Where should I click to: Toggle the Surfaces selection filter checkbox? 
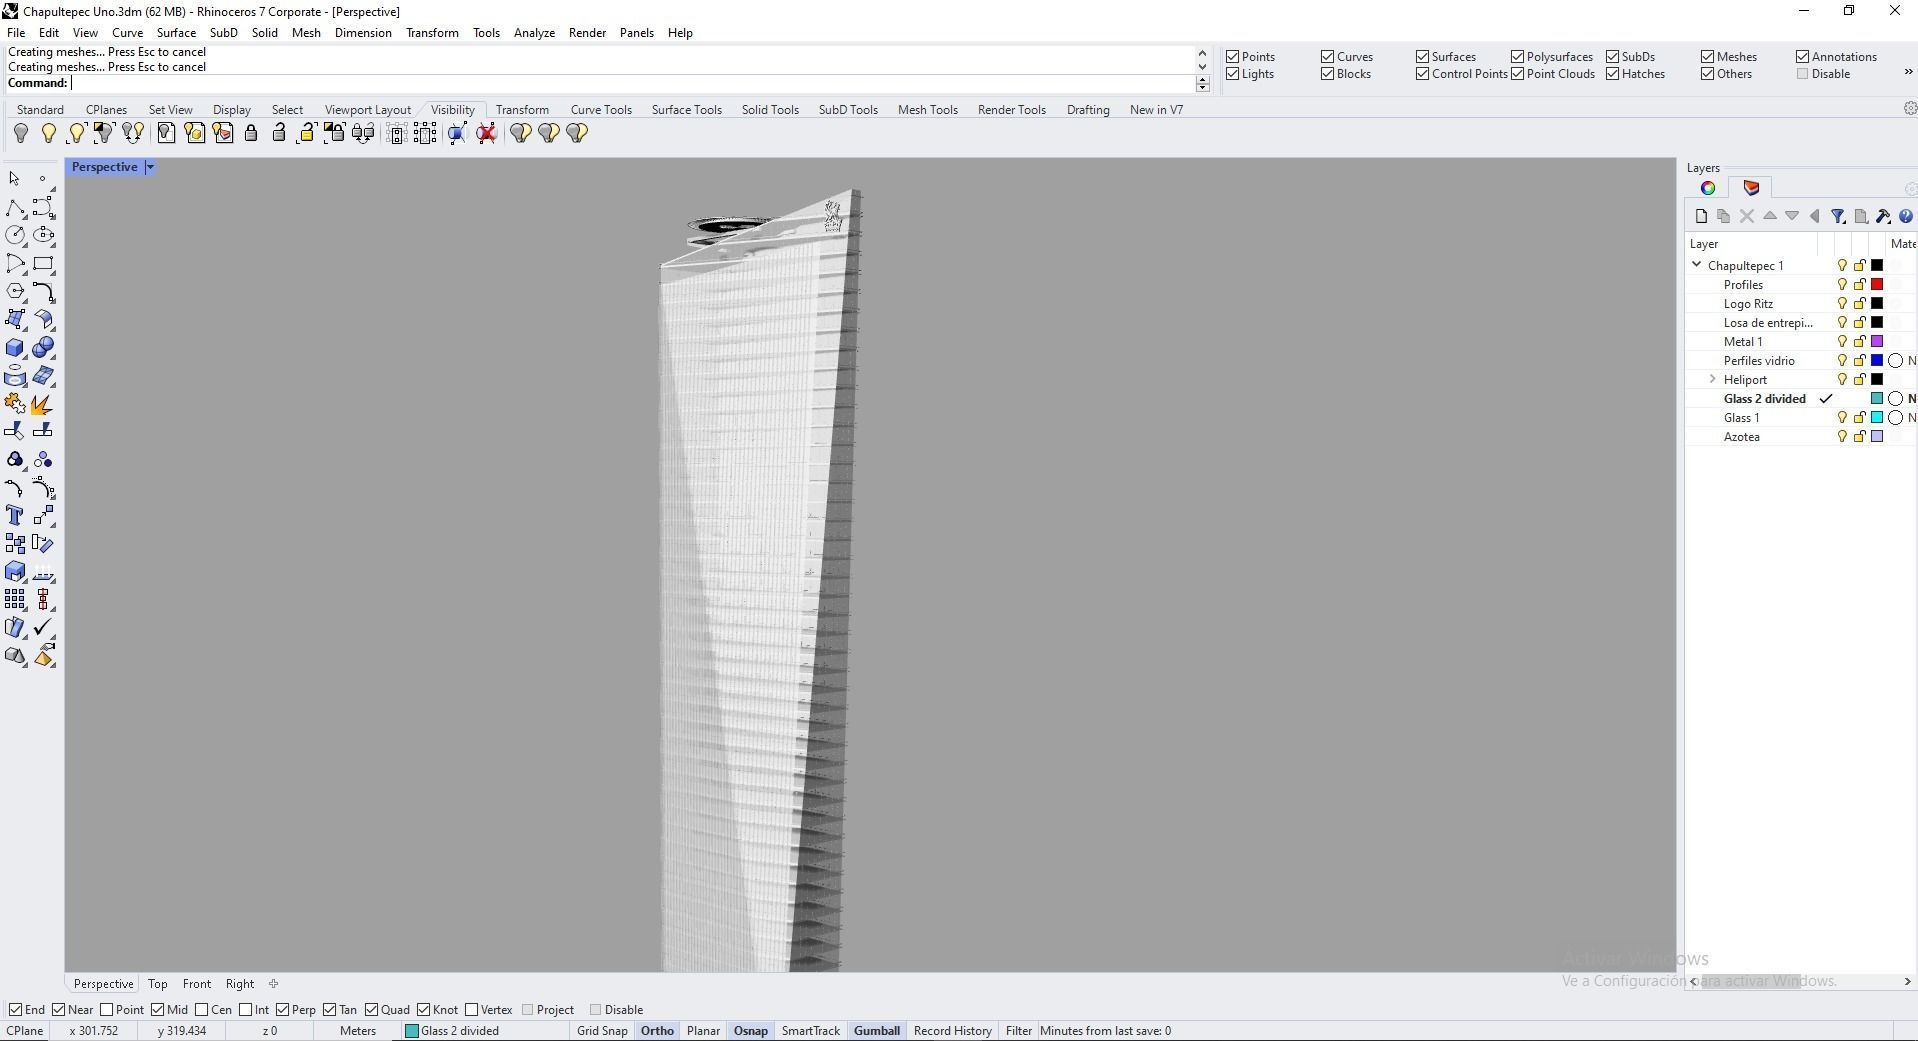[x=1423, y=57]
